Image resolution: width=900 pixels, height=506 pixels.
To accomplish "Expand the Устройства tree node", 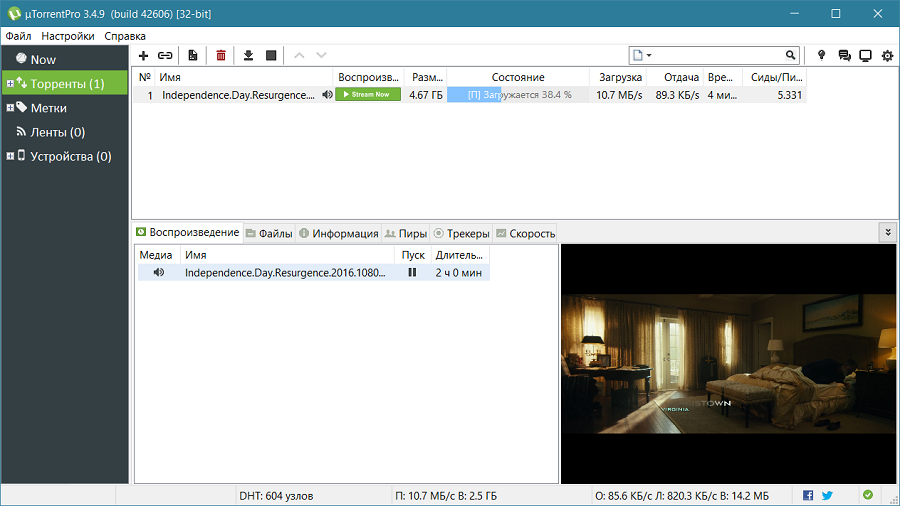I will pos(10,156).
